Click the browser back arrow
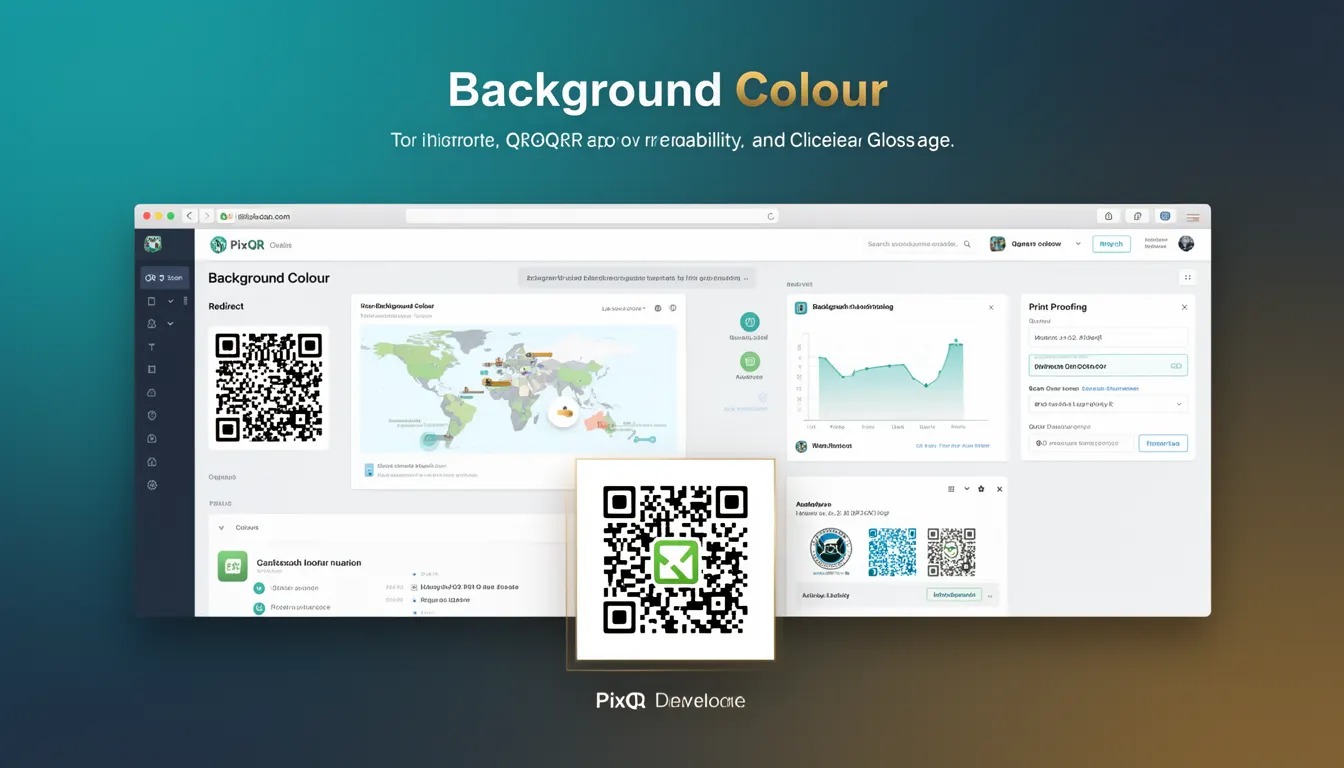Screen dimensions: 1344x768 [x=189, y=216]
